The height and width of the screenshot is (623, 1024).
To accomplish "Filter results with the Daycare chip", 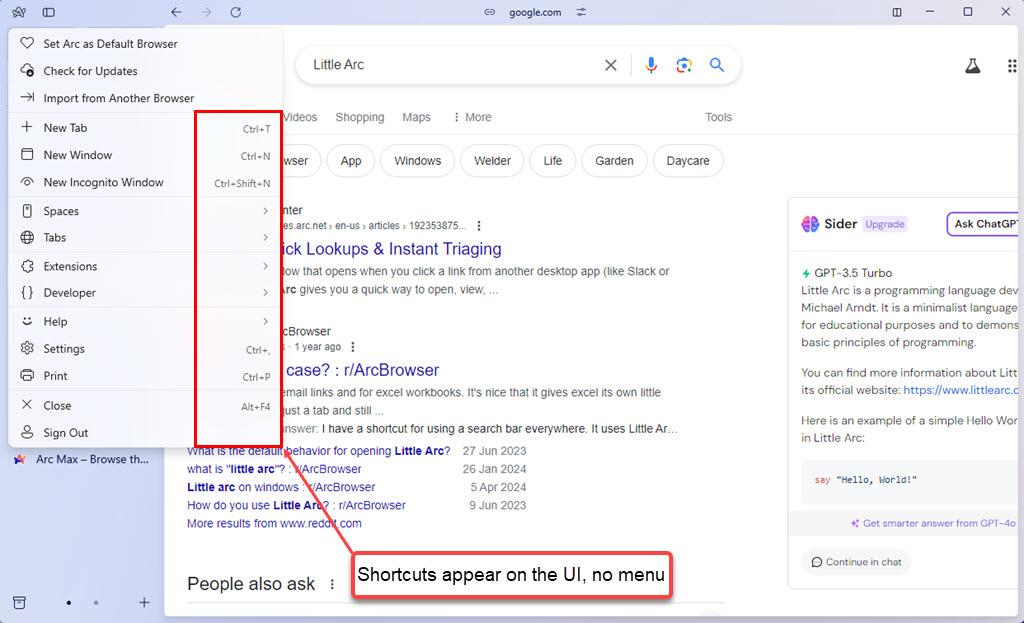I will [x=688, y=161].
